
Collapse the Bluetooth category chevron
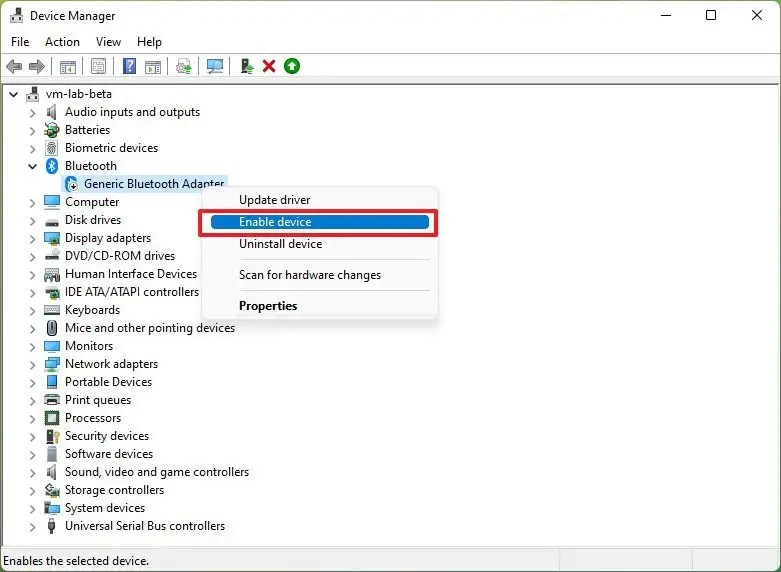click(32, 166)
